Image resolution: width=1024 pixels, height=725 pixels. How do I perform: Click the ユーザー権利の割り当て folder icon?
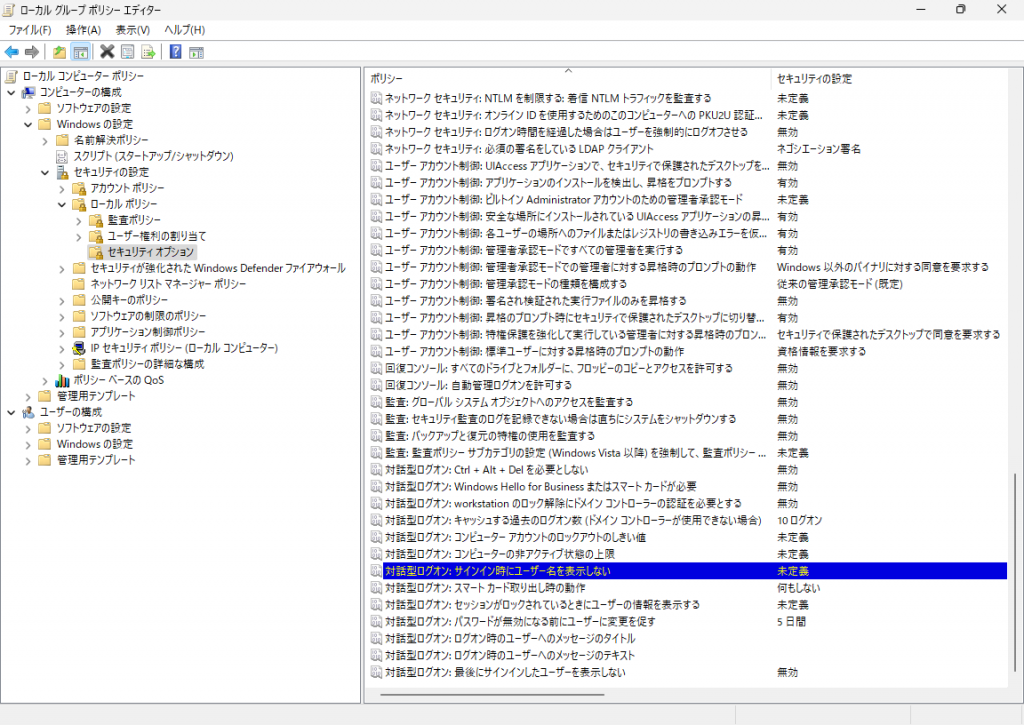tap(96, 236)
